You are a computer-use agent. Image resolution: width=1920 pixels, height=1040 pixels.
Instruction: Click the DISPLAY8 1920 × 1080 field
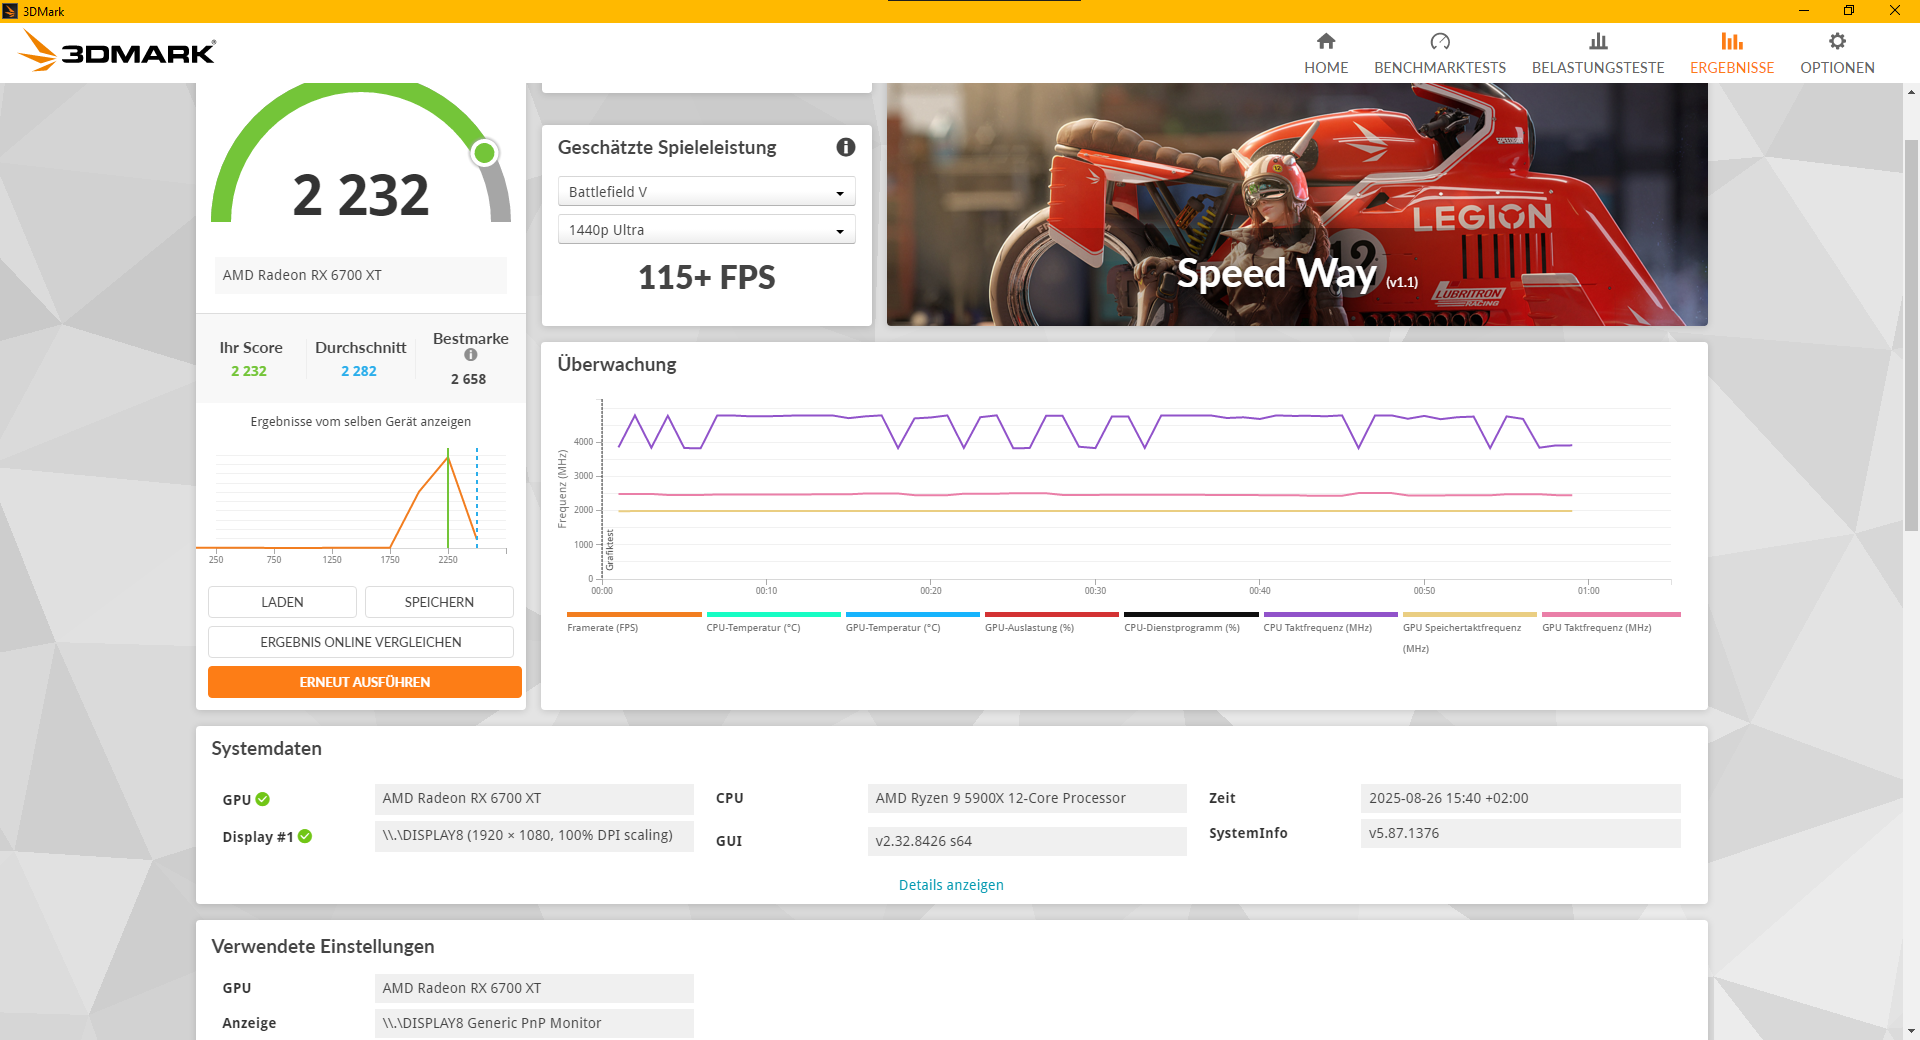[x=534, y=836]
